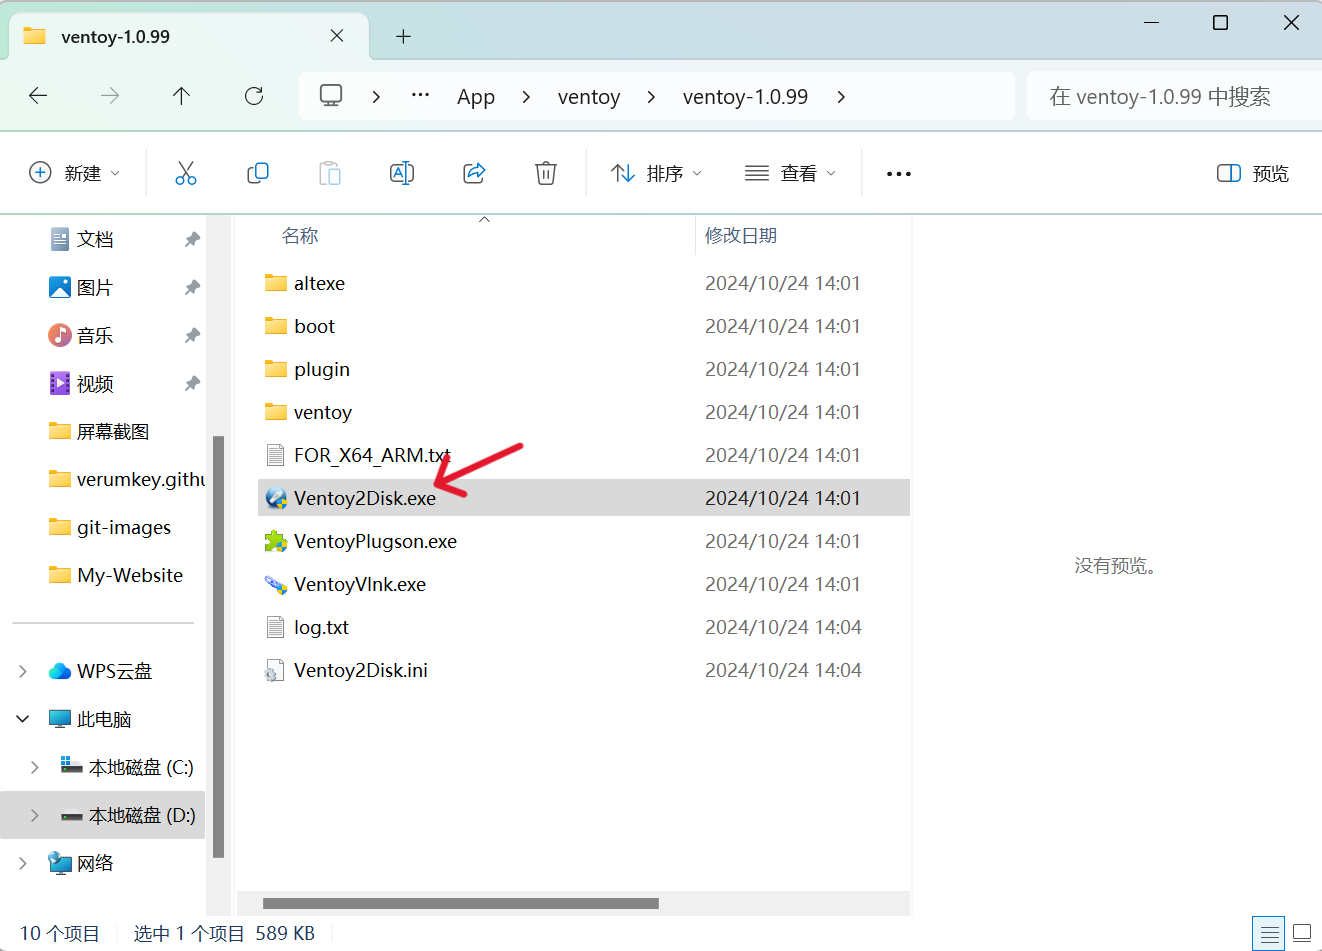Click App in the breadcrumb path
The image size is (1322, 951).
pyautogui.click(x=476, y=97)
